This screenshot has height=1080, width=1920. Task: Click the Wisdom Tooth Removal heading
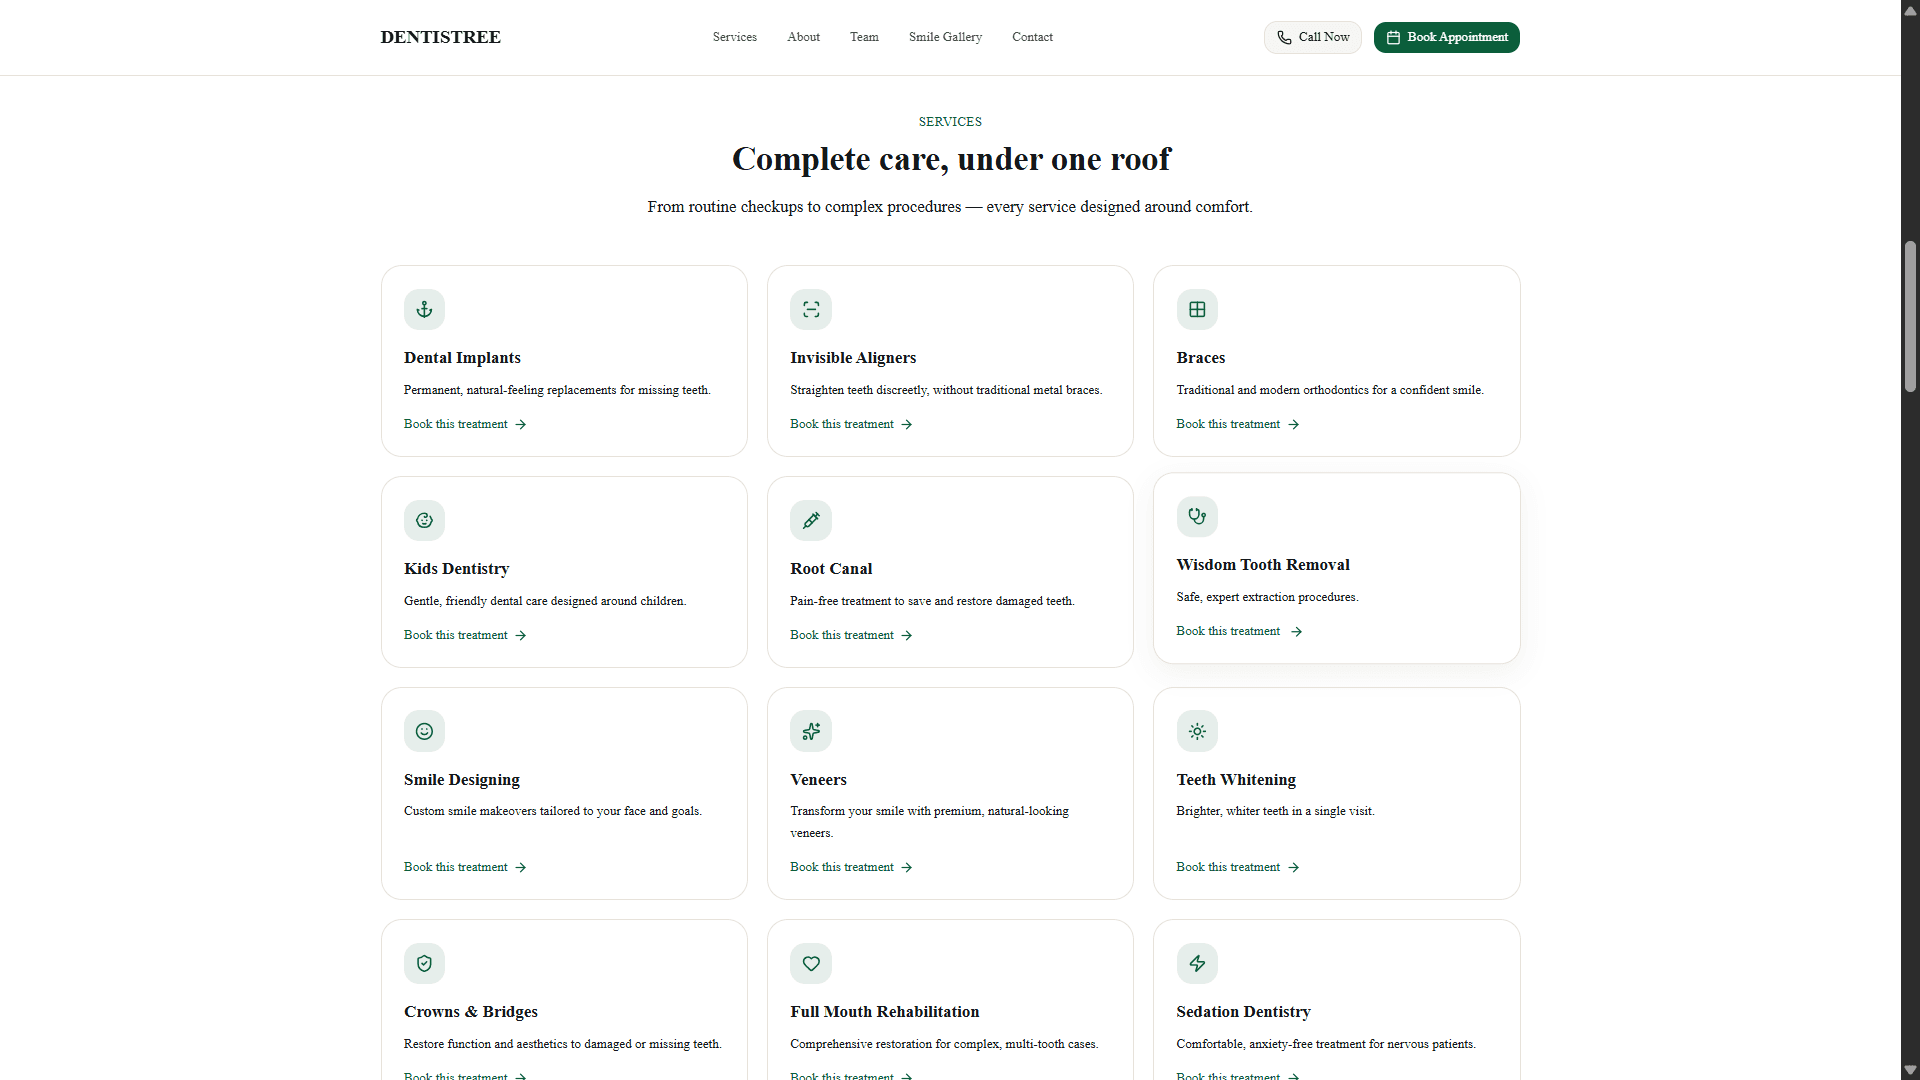[1263, 565]
